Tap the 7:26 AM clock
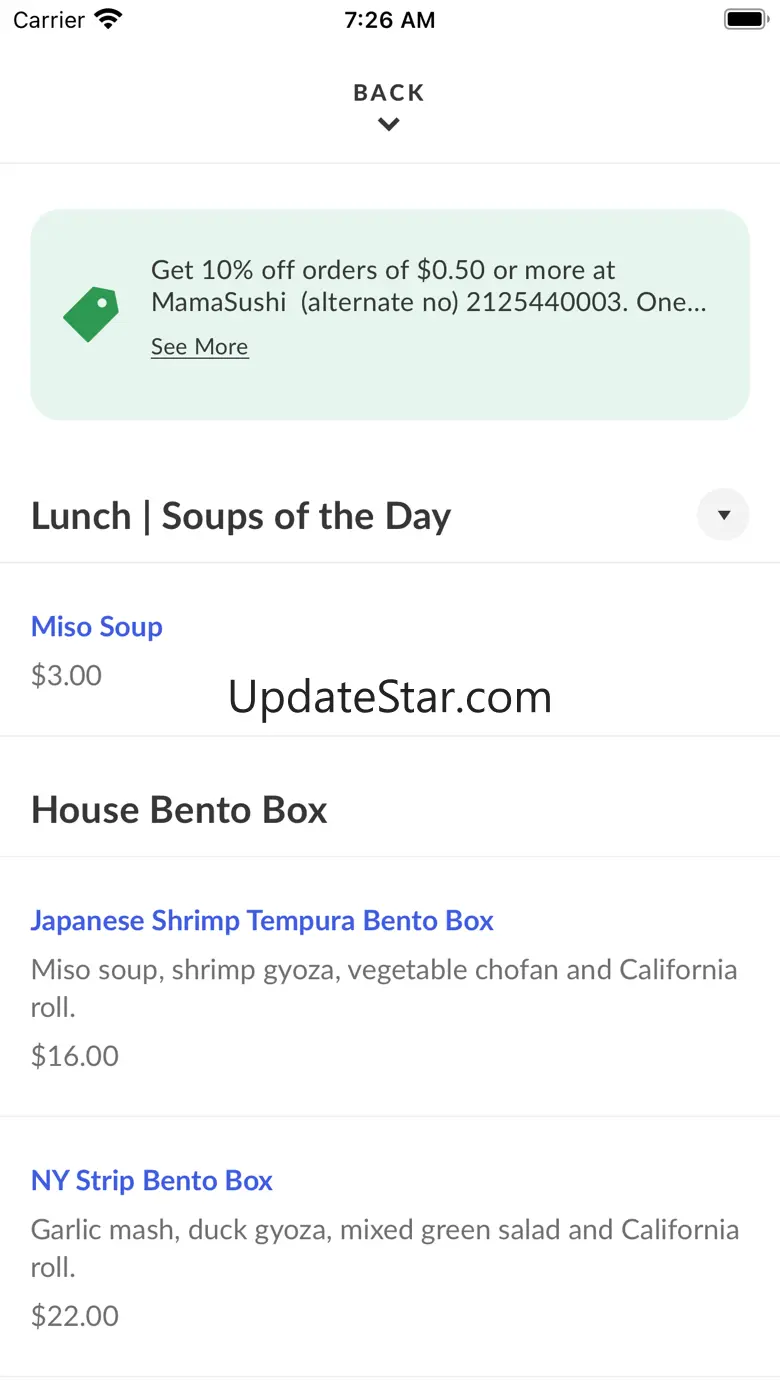The image size is (780, 1387). (389, 20)
